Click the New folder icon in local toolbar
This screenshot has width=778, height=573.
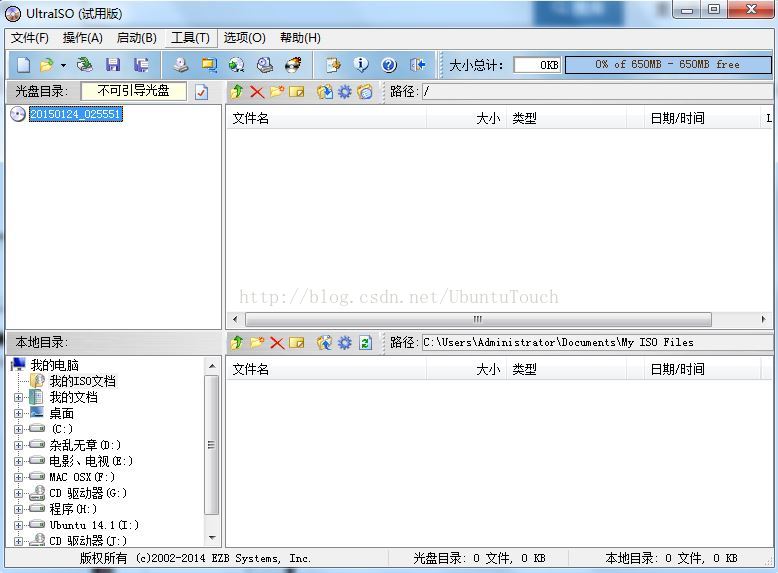[x=257, y=342]
